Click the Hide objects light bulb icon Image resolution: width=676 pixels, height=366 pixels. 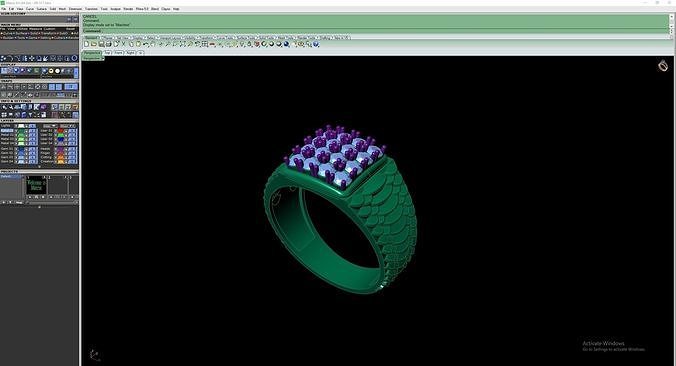242,44
